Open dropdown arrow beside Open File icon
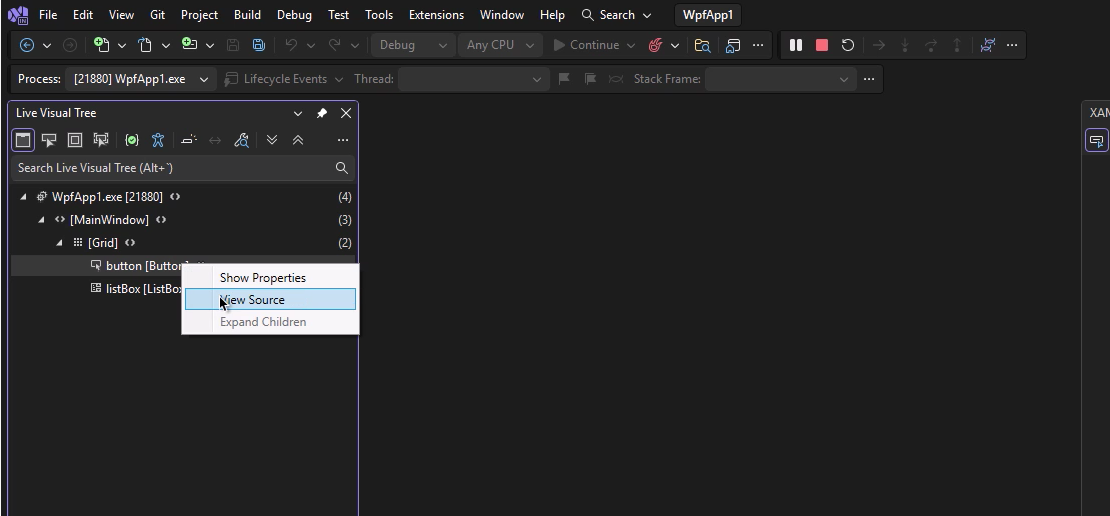The height and width of the screenshot is (516, 1110). pos(166,45)
